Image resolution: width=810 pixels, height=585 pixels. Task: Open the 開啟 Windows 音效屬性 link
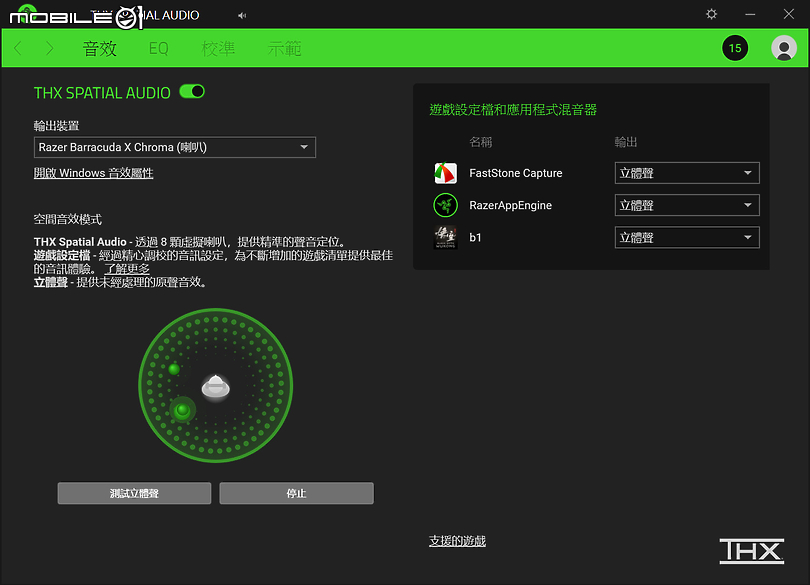tap(94, 173)
